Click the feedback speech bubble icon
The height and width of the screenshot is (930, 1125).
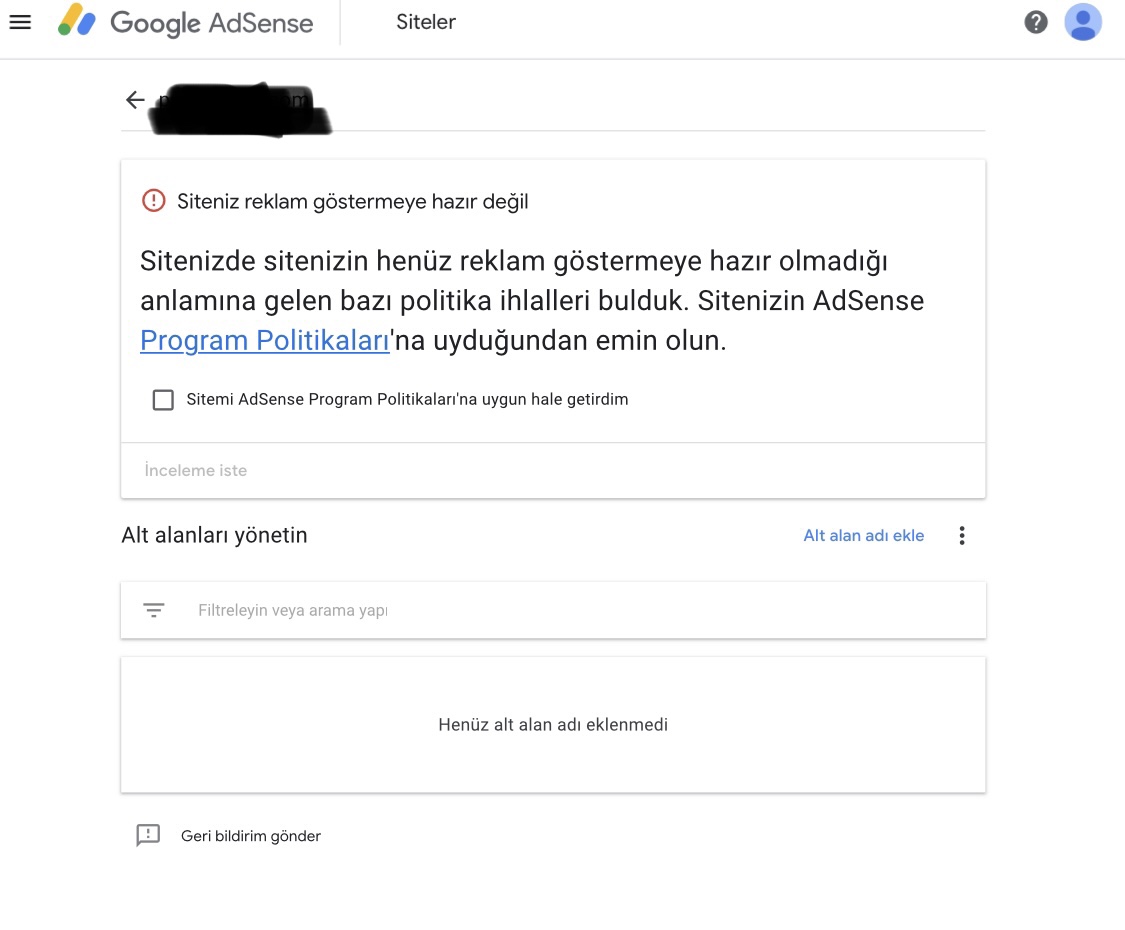[x=149, y=835]
